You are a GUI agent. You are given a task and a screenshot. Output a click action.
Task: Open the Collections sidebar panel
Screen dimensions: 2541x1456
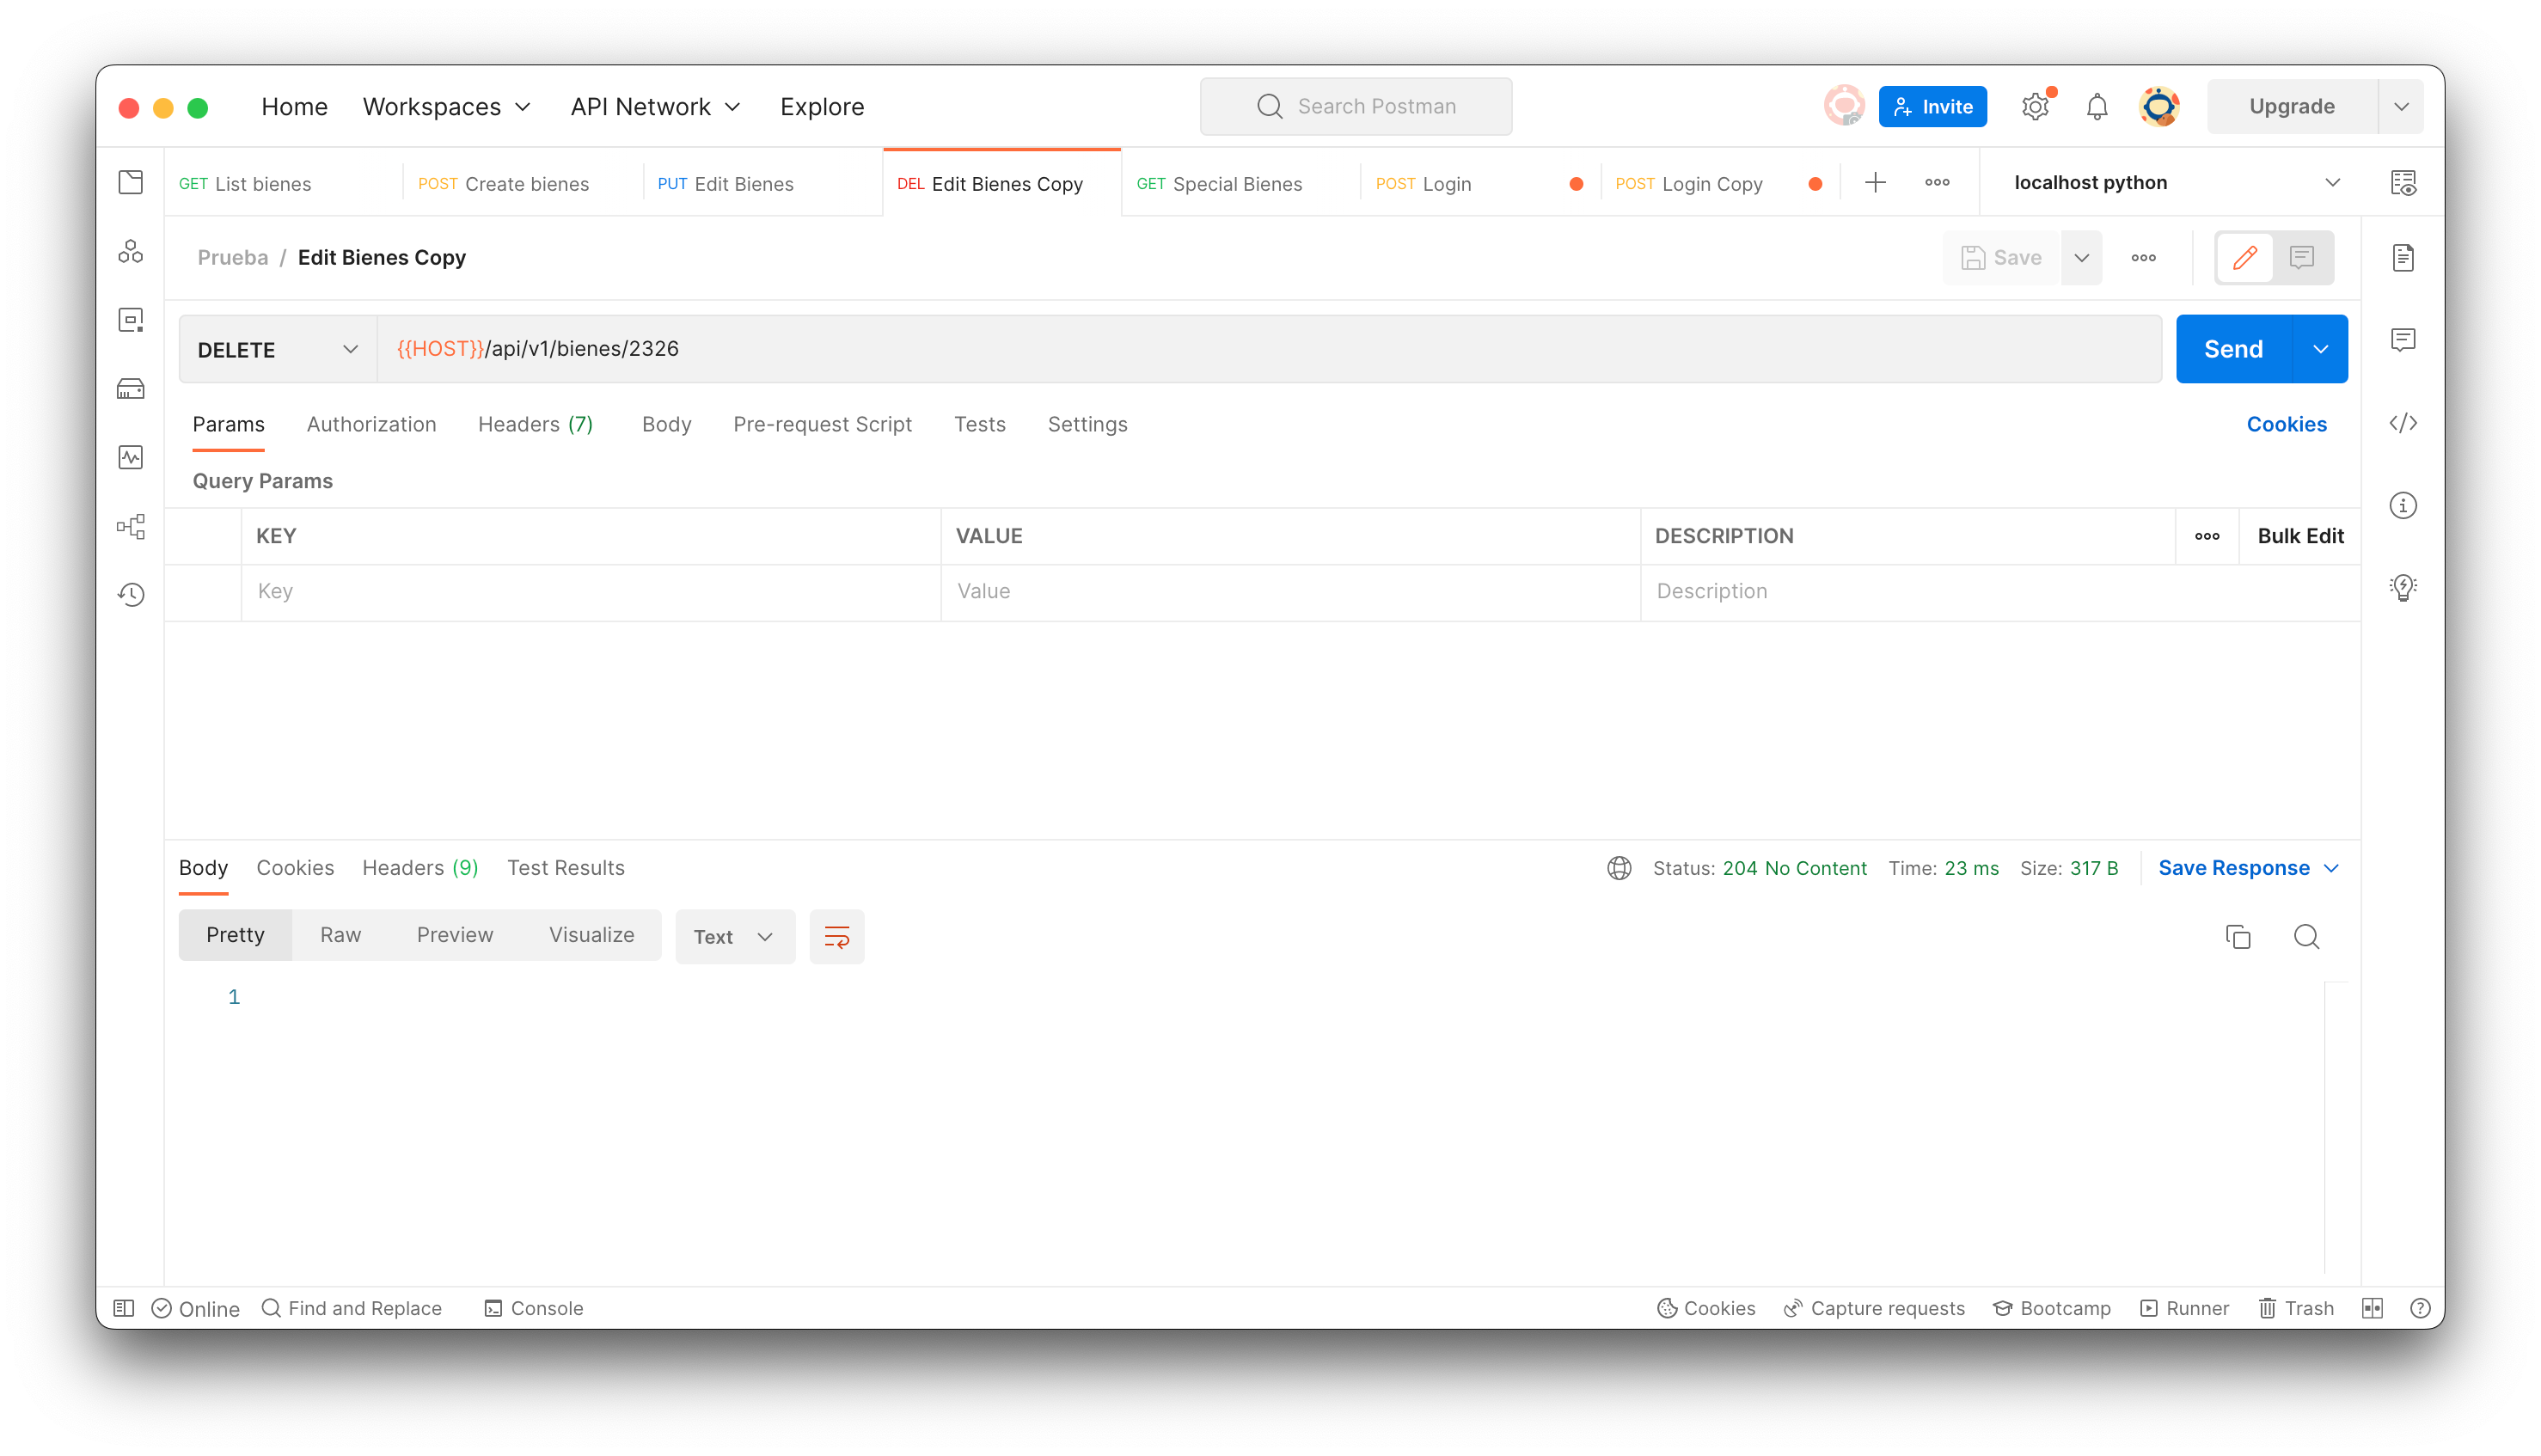pyautogui.click(x=131, y=182)
